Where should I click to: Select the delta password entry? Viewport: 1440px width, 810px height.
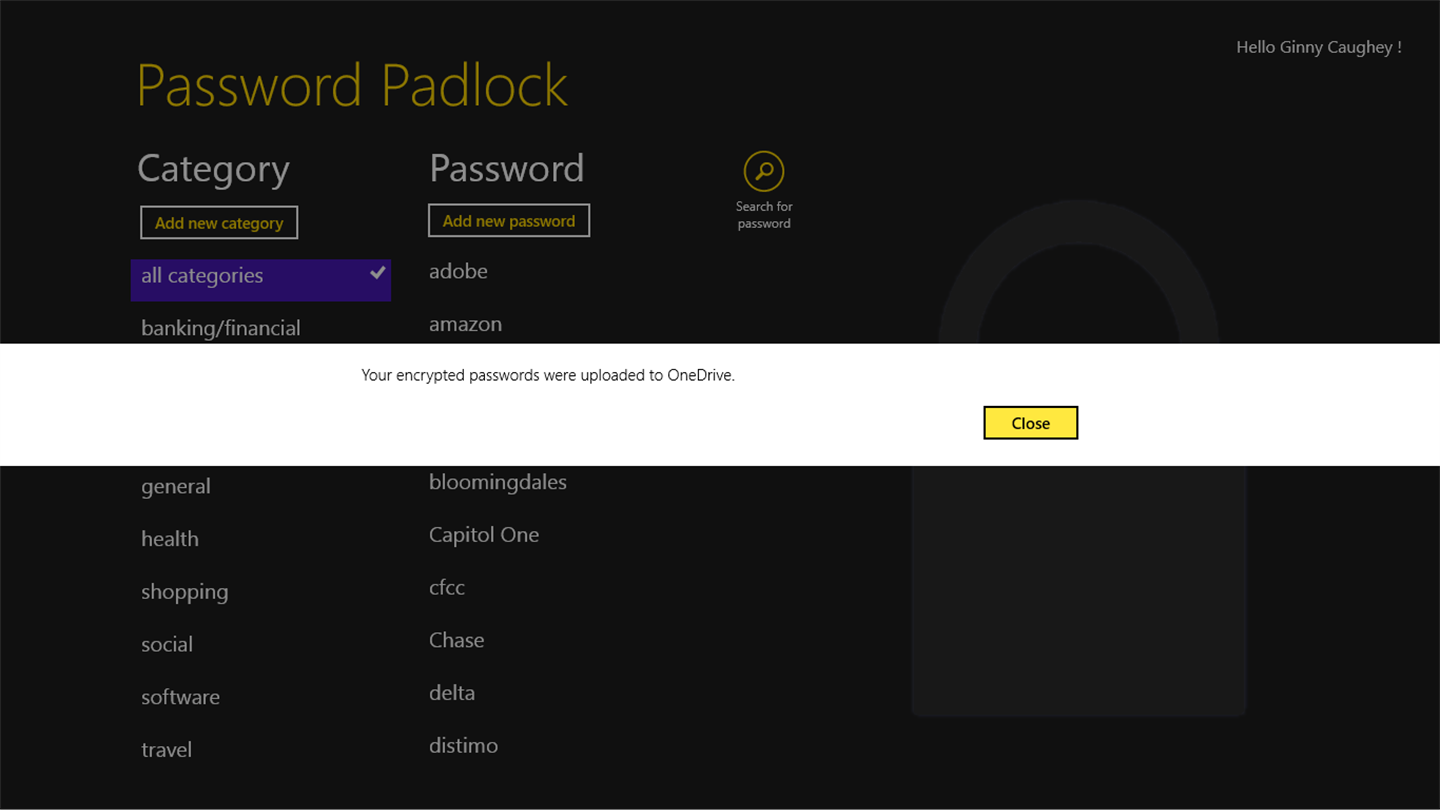(452, 693)
